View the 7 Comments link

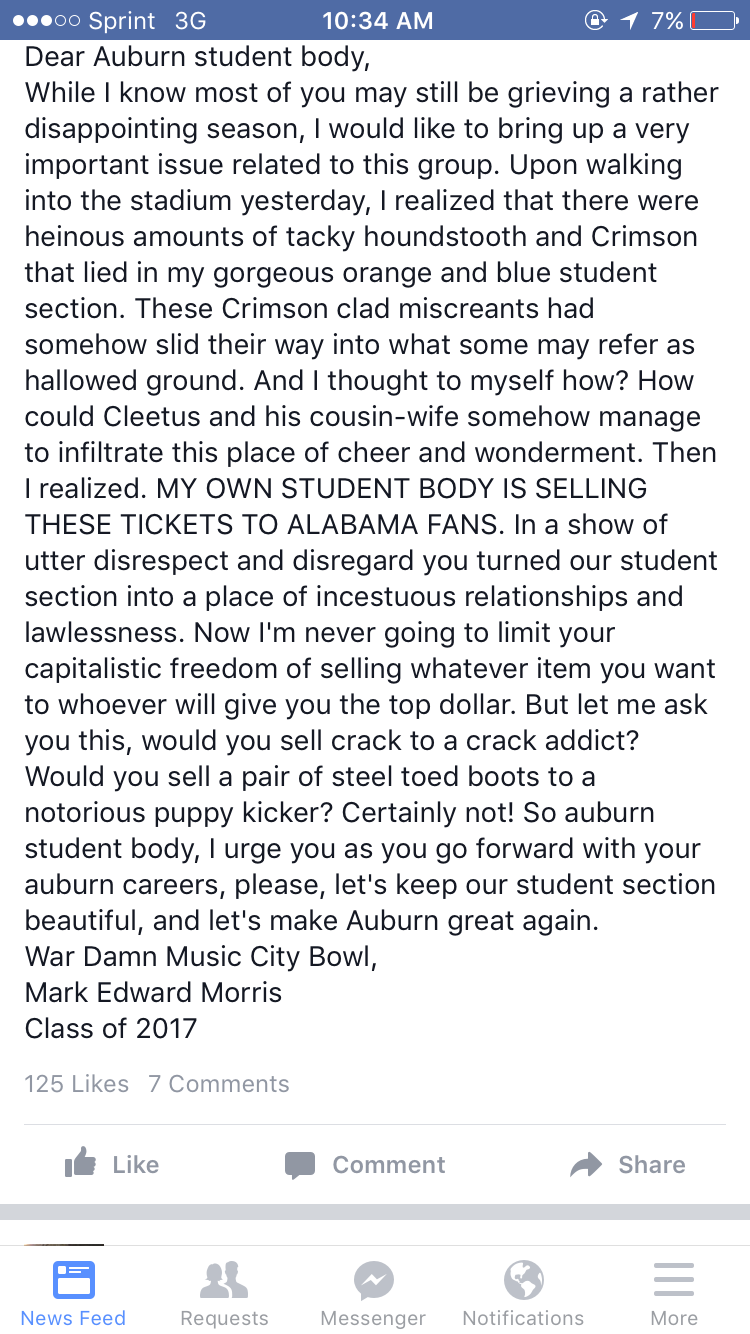pos(219,1084)
